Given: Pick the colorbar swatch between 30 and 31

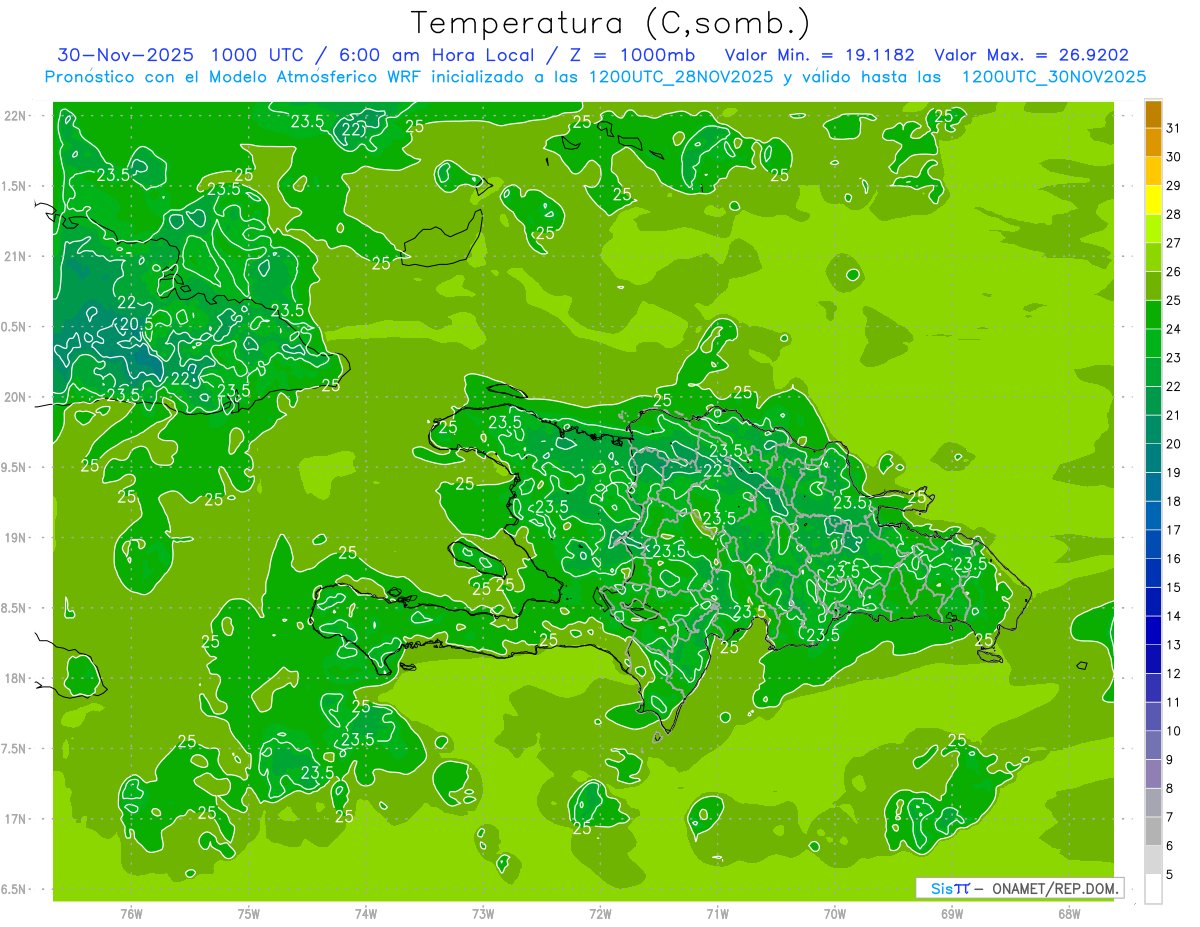Looking at the screenshot, I should click(1153, 143).
